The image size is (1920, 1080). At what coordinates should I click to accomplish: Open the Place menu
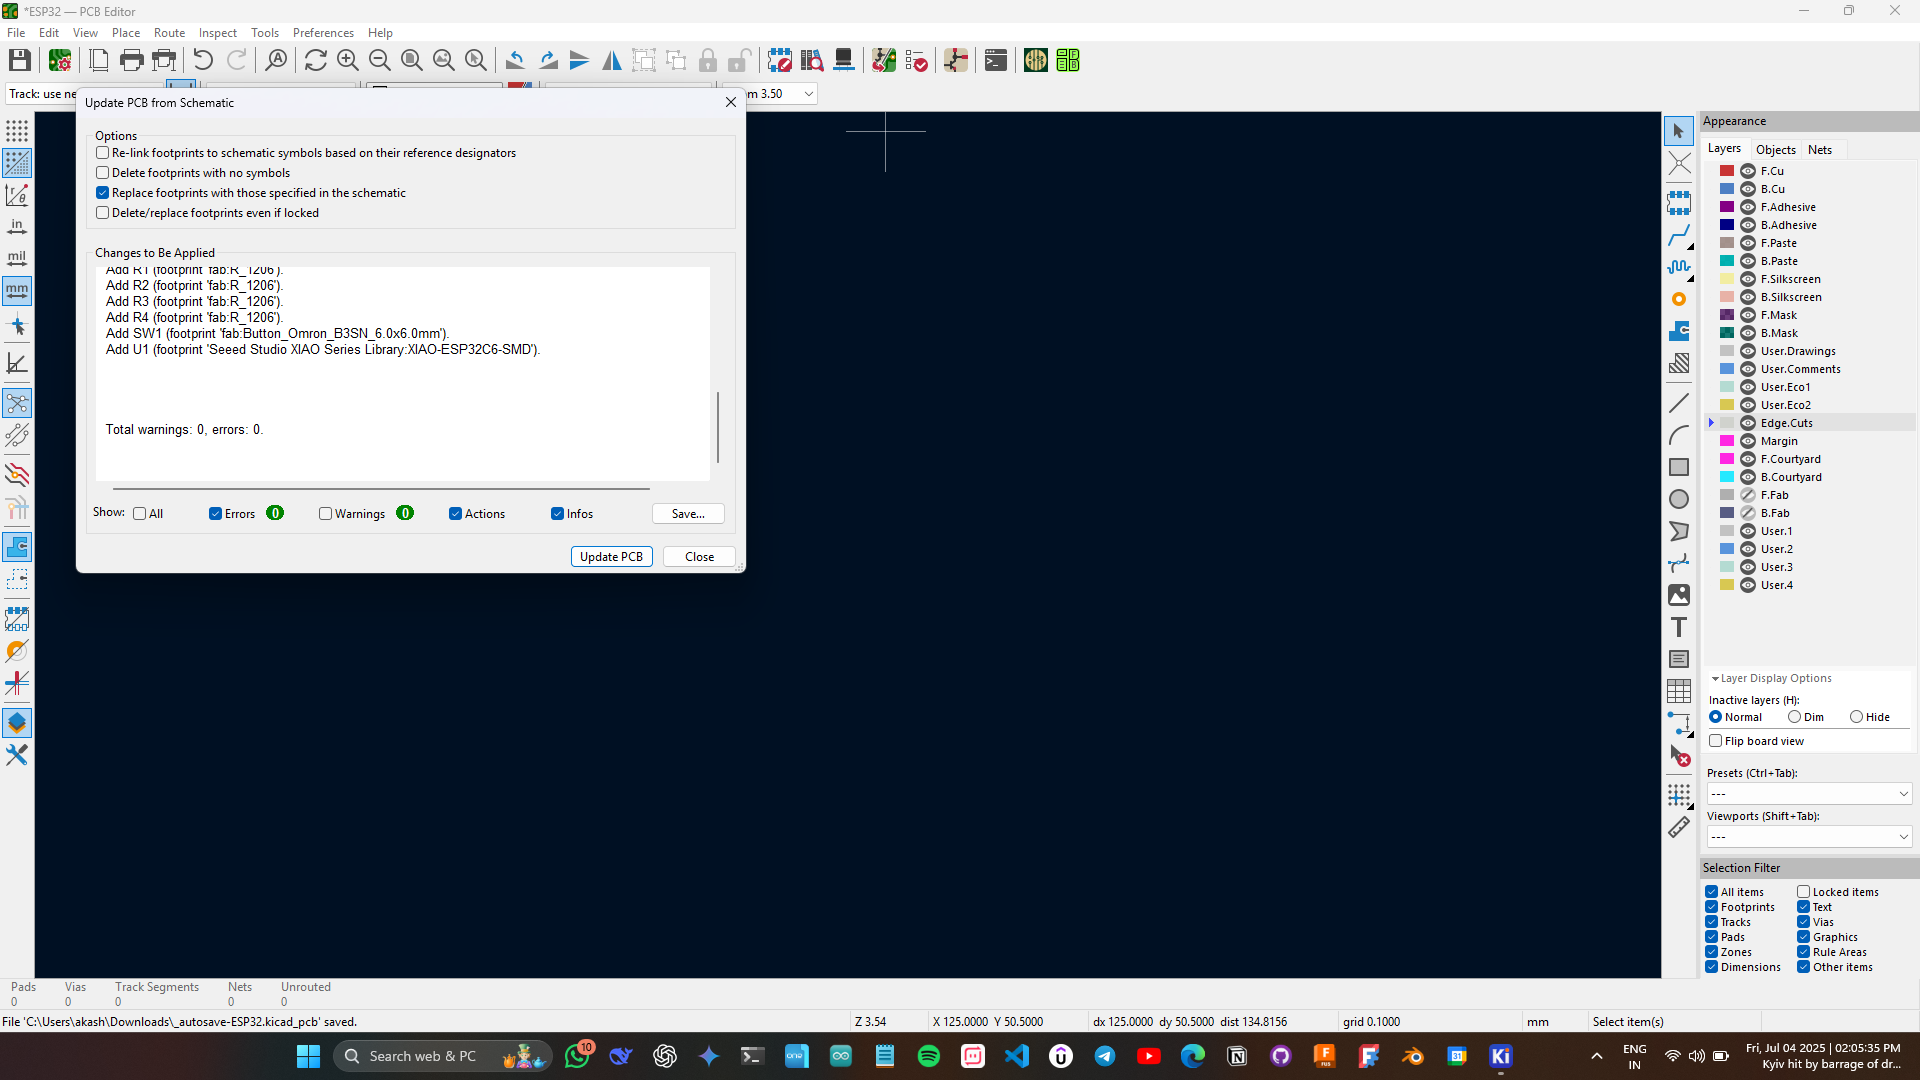click(x=126, y=33)
